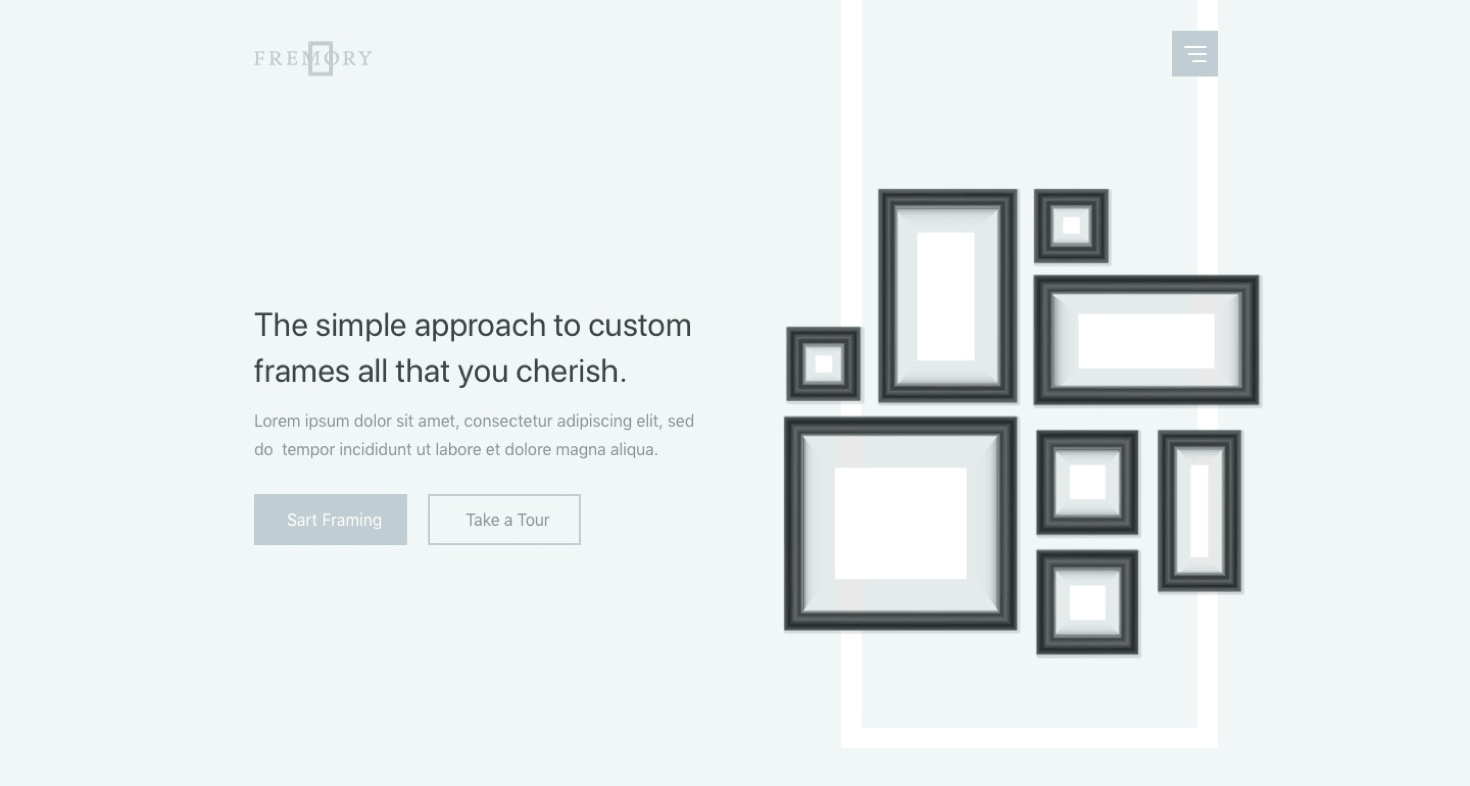The width and height of the screenshot is (1470, 786).
Task: Click the letters "FRE" in the logo
Action: (x=279, y=58)
